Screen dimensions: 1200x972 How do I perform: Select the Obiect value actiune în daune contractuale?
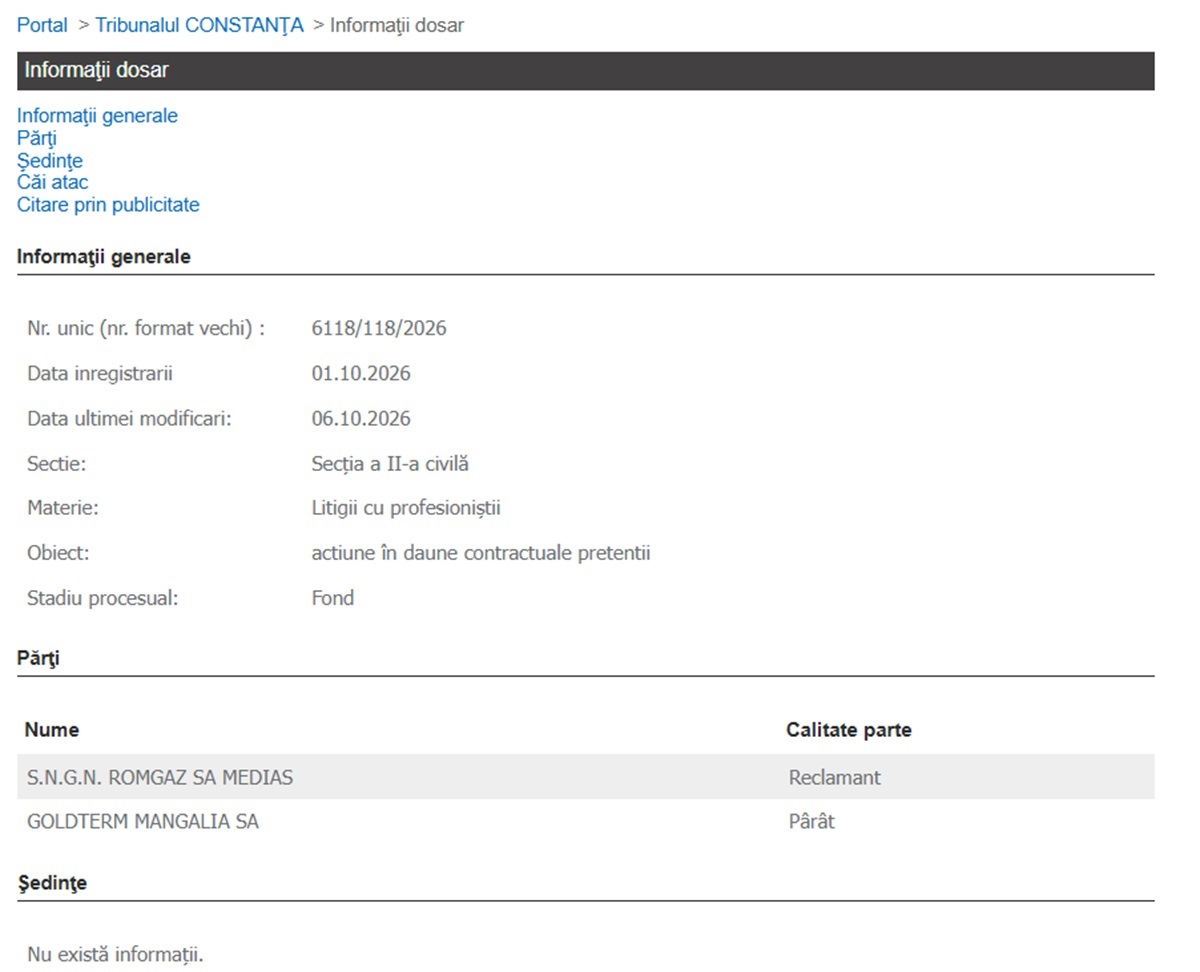tap(481, 553)
